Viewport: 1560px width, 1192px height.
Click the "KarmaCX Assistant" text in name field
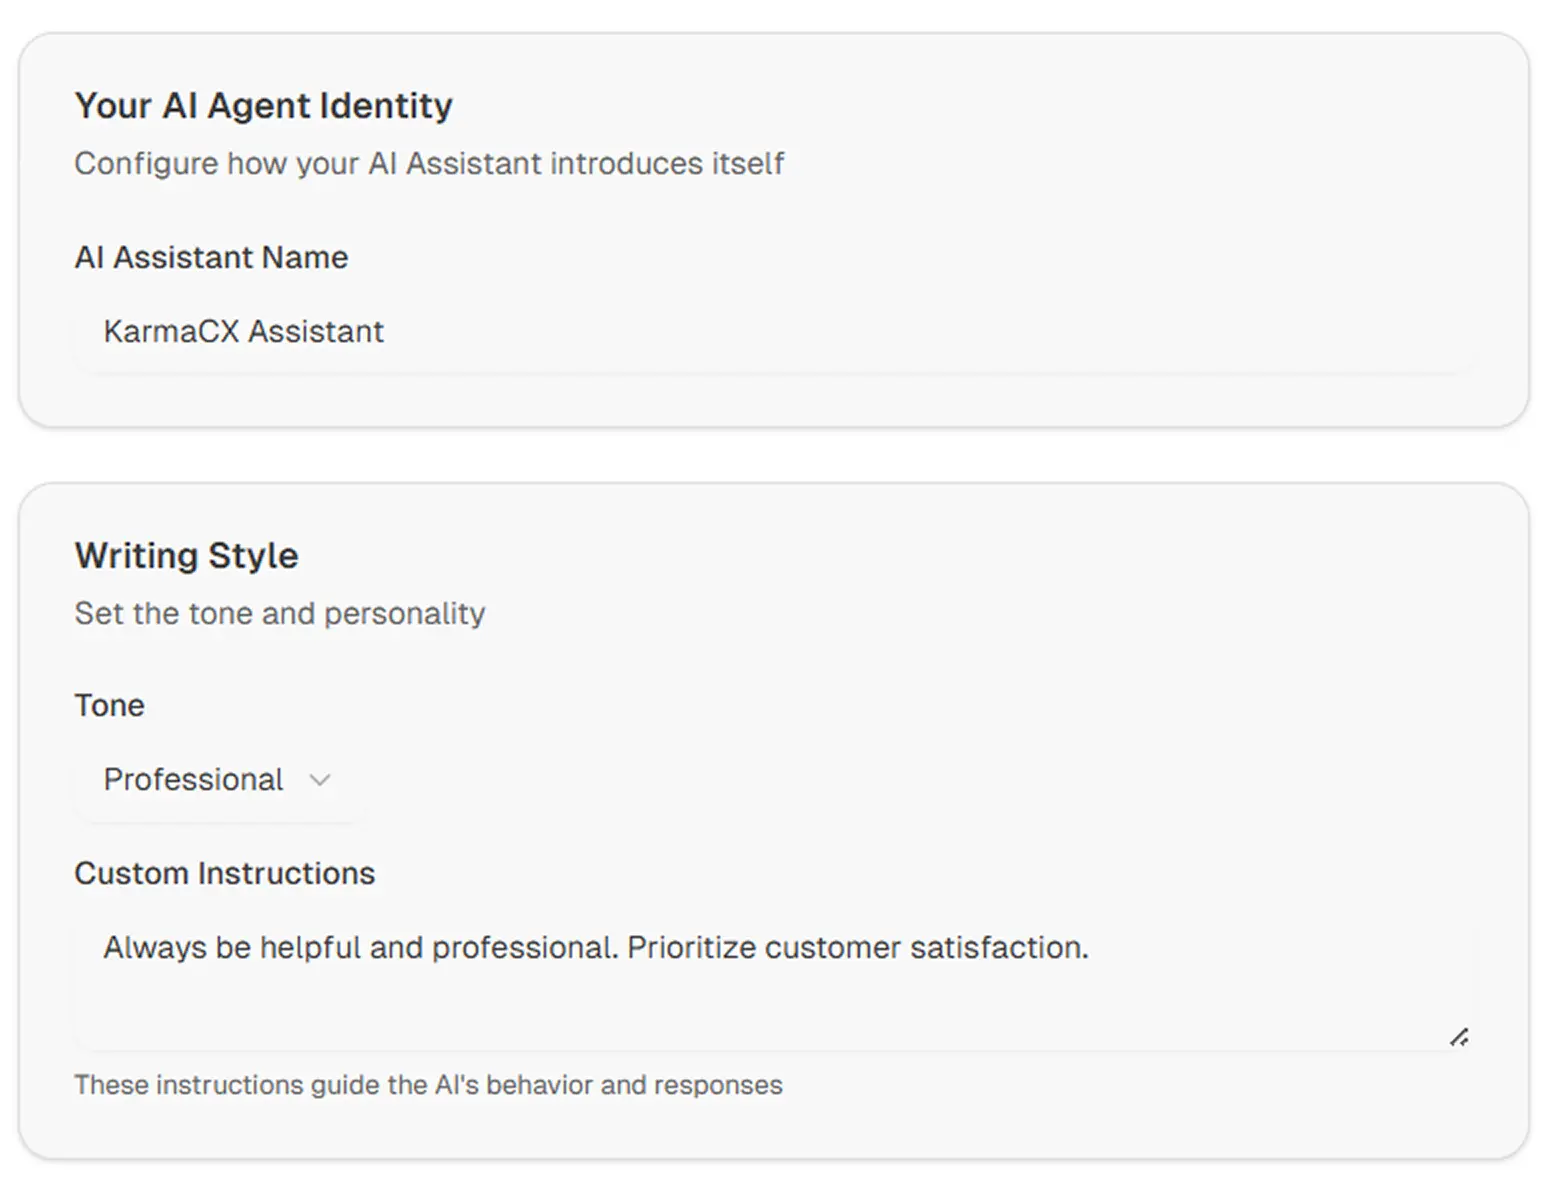[243, 332]
